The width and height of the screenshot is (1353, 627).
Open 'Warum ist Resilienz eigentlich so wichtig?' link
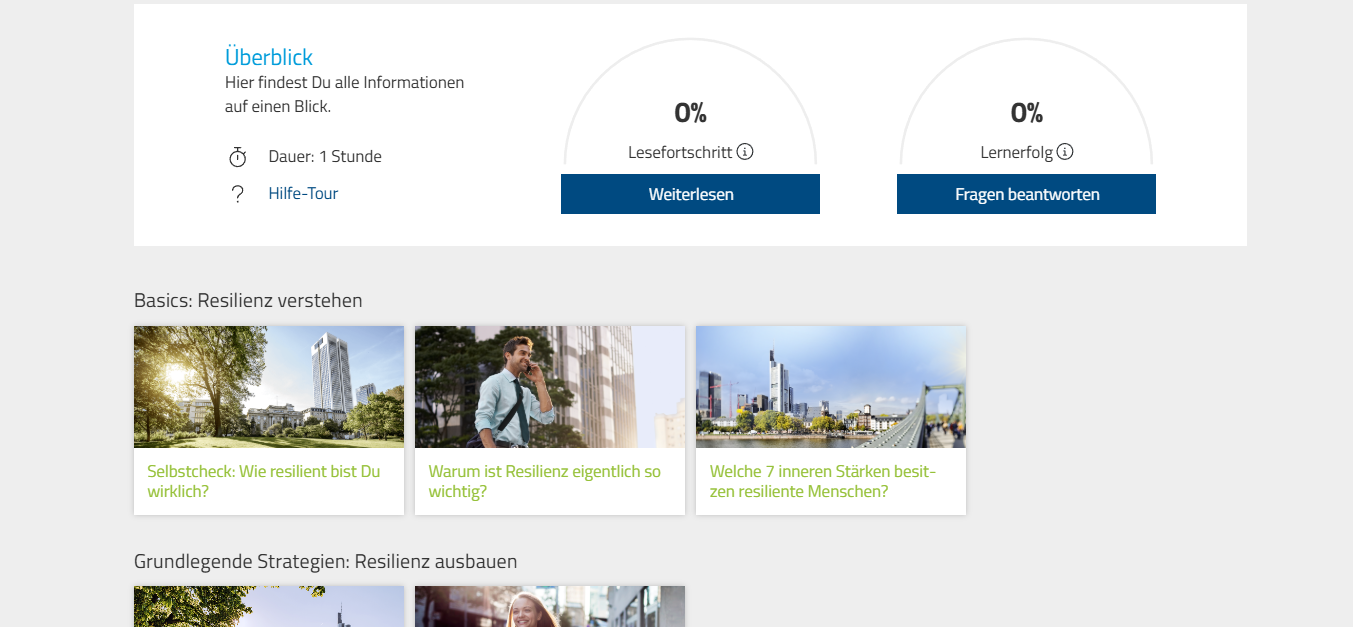[545, 481]
